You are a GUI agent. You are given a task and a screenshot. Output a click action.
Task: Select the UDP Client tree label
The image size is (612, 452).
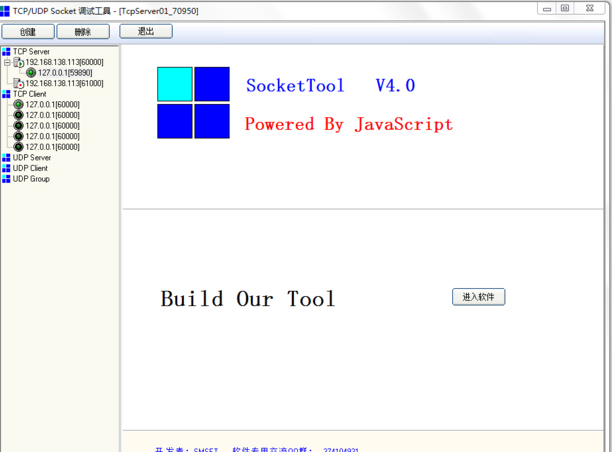click(30, 168)
